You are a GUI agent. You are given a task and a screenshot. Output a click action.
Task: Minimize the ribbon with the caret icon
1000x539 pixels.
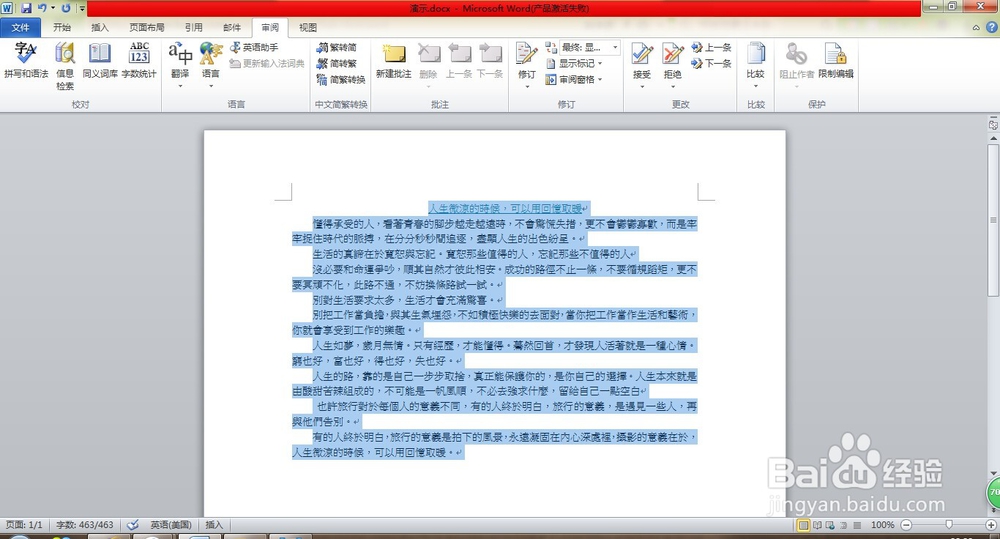(x=976, y=27)
